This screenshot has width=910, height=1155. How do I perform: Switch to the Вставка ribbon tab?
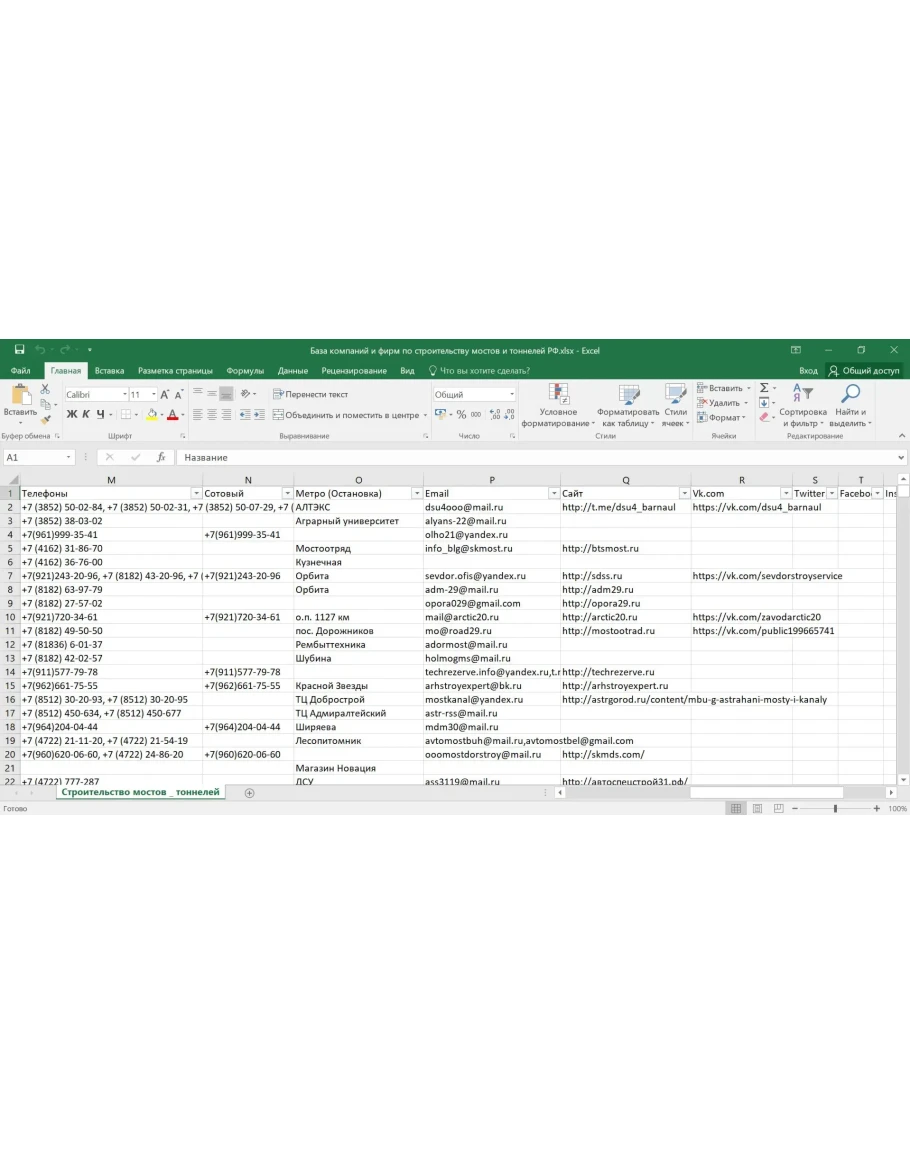click(x=109, y=371)
